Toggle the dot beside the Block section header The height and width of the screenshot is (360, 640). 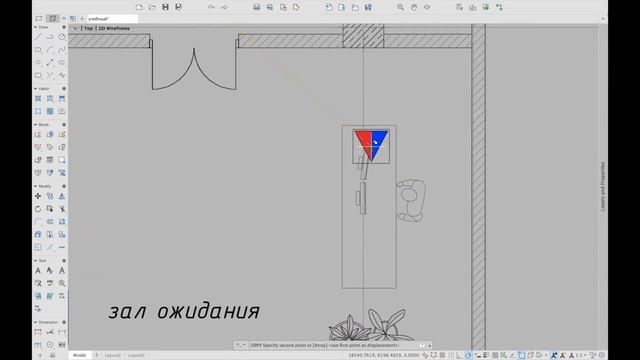(x=64, y=124)
